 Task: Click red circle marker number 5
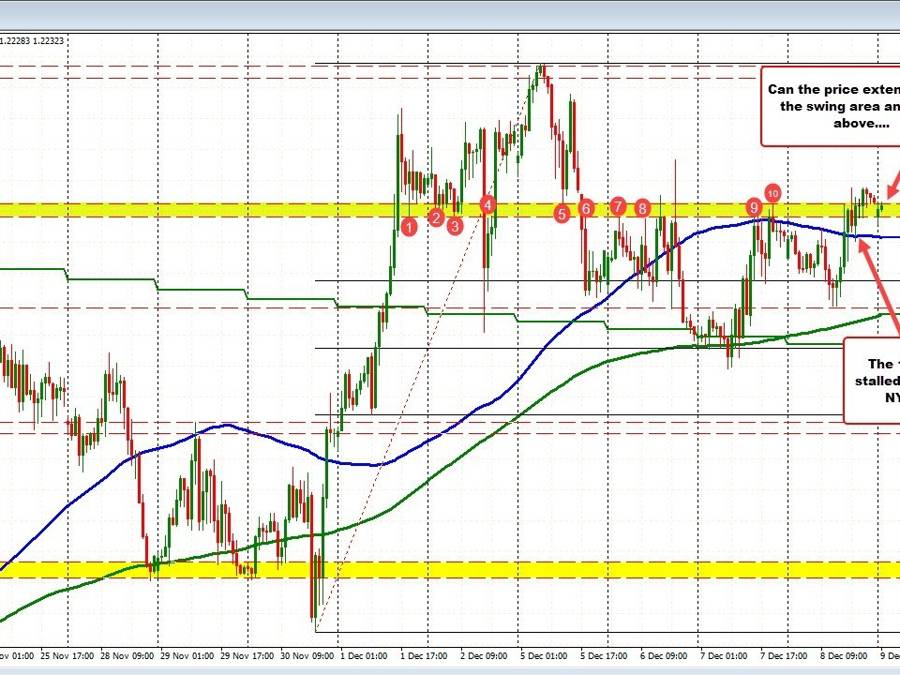coord(562,213)
